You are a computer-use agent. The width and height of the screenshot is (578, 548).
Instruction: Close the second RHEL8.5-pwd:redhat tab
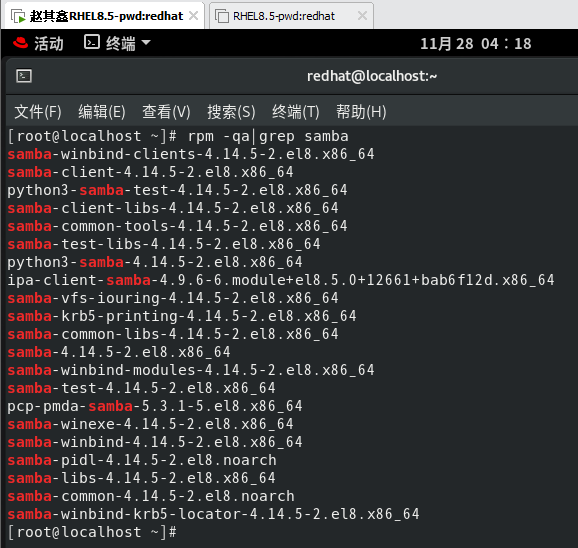coord(362,16)
